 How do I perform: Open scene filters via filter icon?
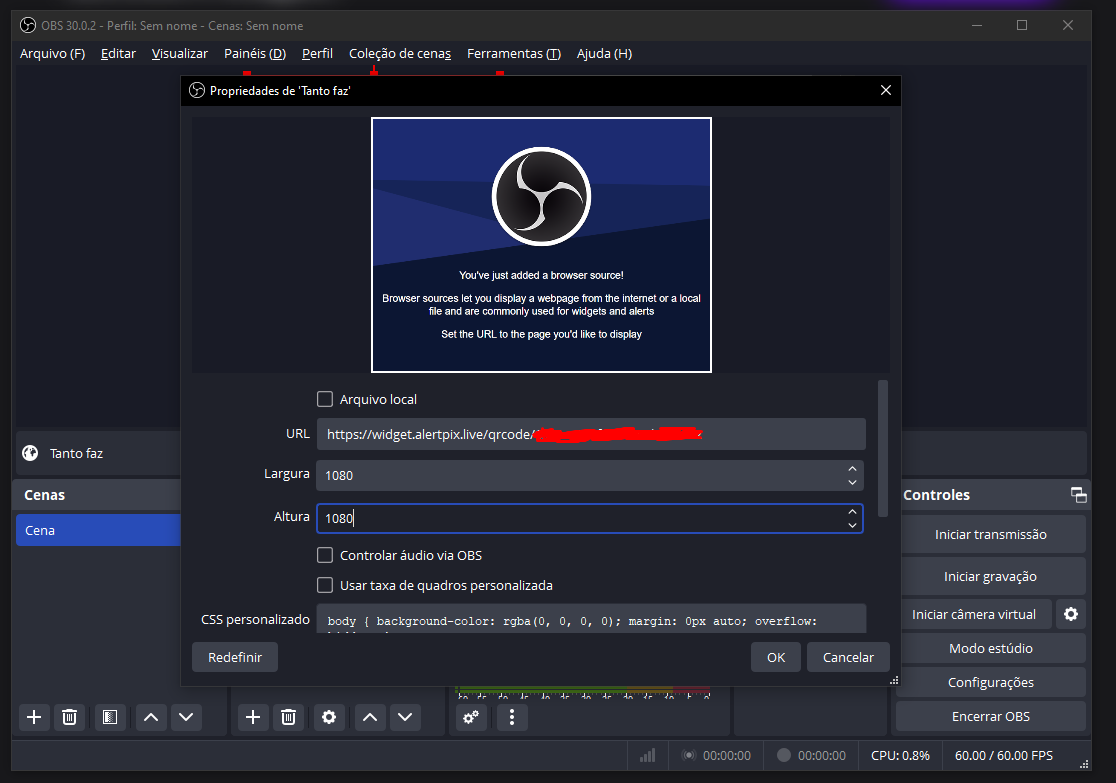[x=110, y=717]
